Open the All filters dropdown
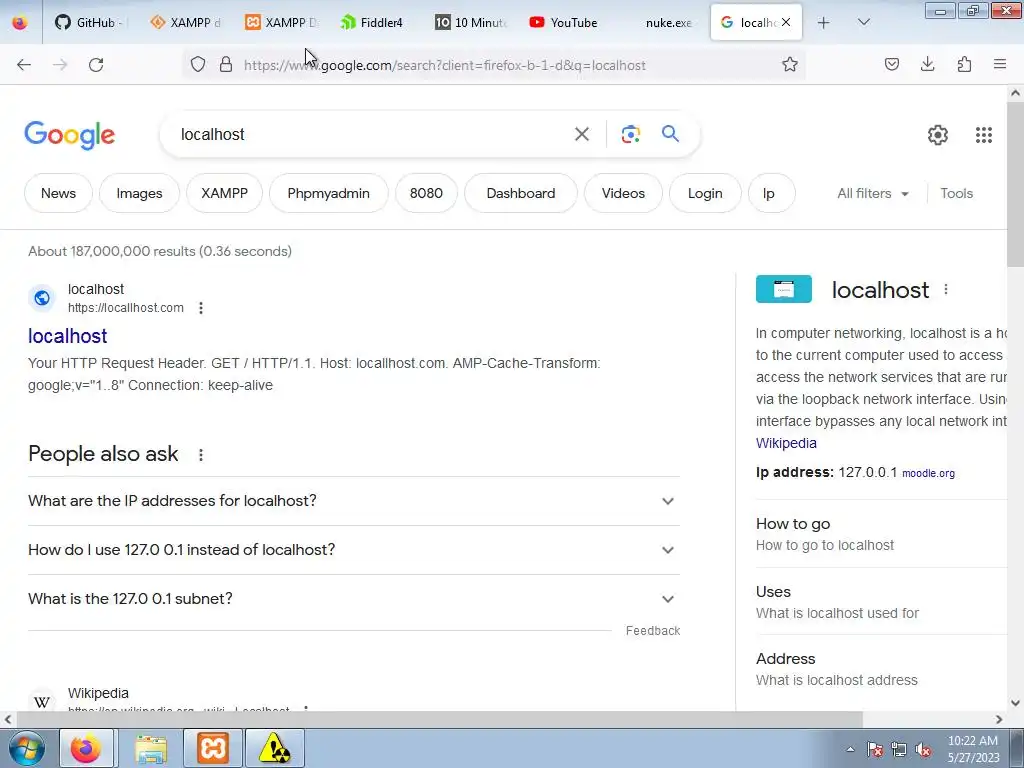 pyautogui.click(x=872, y=193)
